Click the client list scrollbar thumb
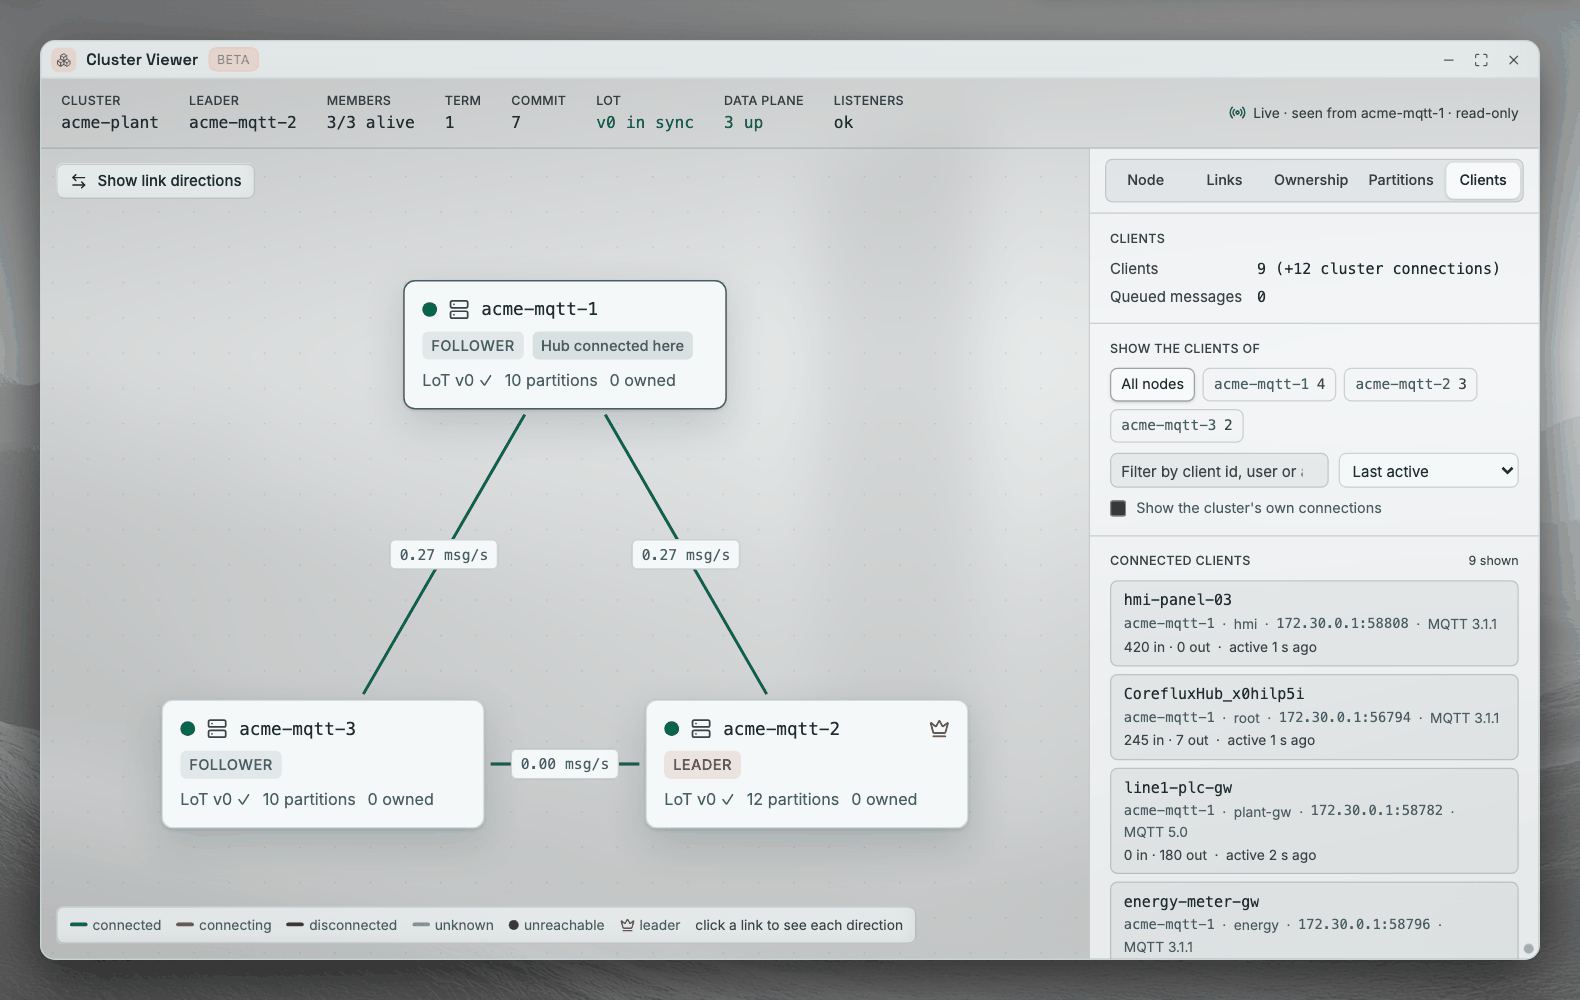The width and height of the screenshot is (1580, 1000). (1528, 949)
